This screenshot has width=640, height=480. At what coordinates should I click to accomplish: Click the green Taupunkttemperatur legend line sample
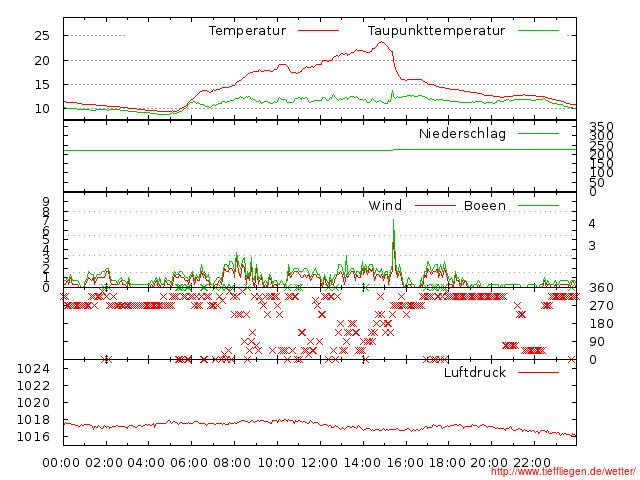[538, 31]
